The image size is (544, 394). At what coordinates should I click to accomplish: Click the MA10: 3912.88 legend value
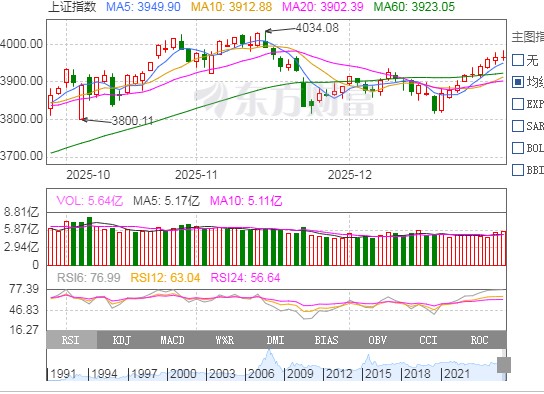[x=231, y=7]
